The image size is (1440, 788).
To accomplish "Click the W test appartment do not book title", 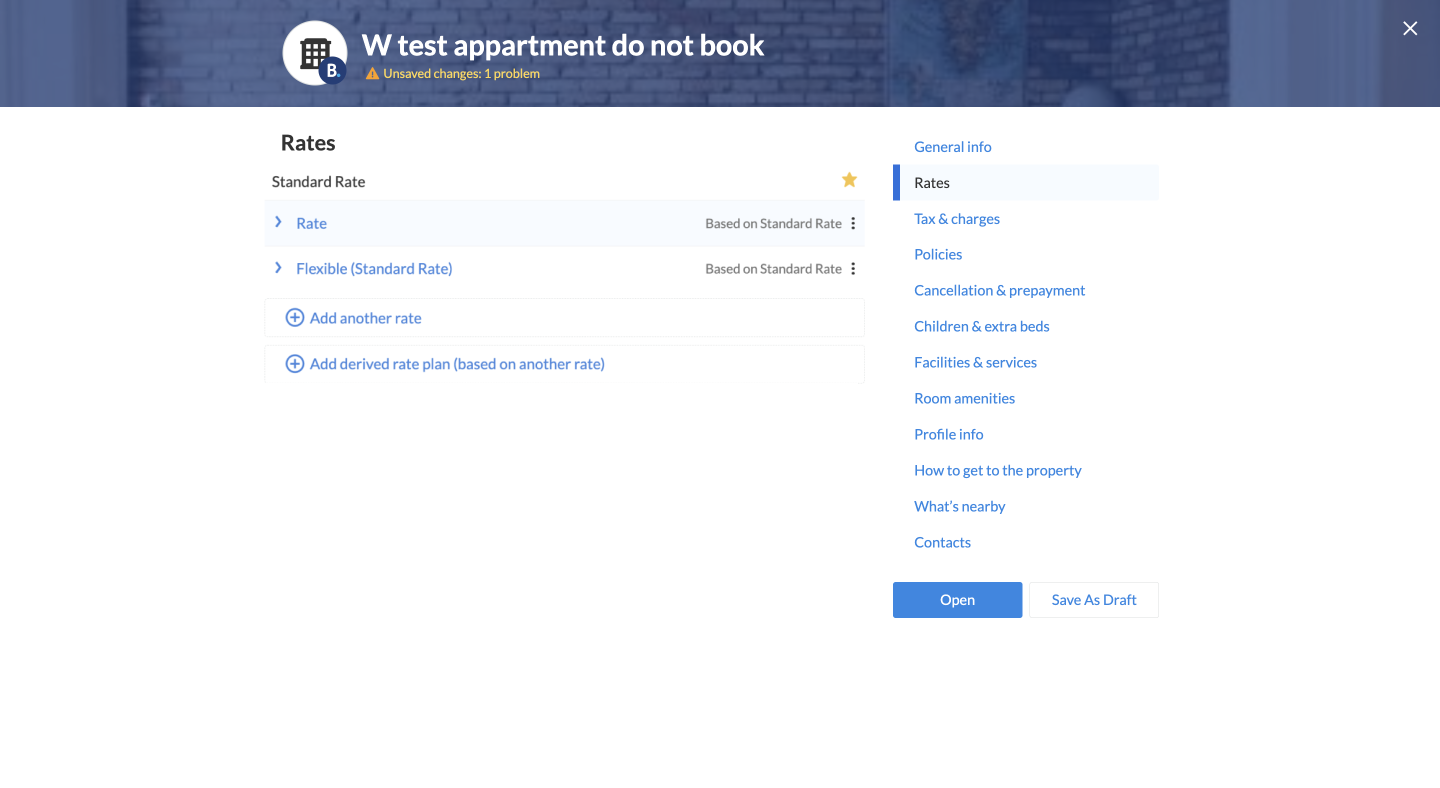I will click(x=563, y=45).
